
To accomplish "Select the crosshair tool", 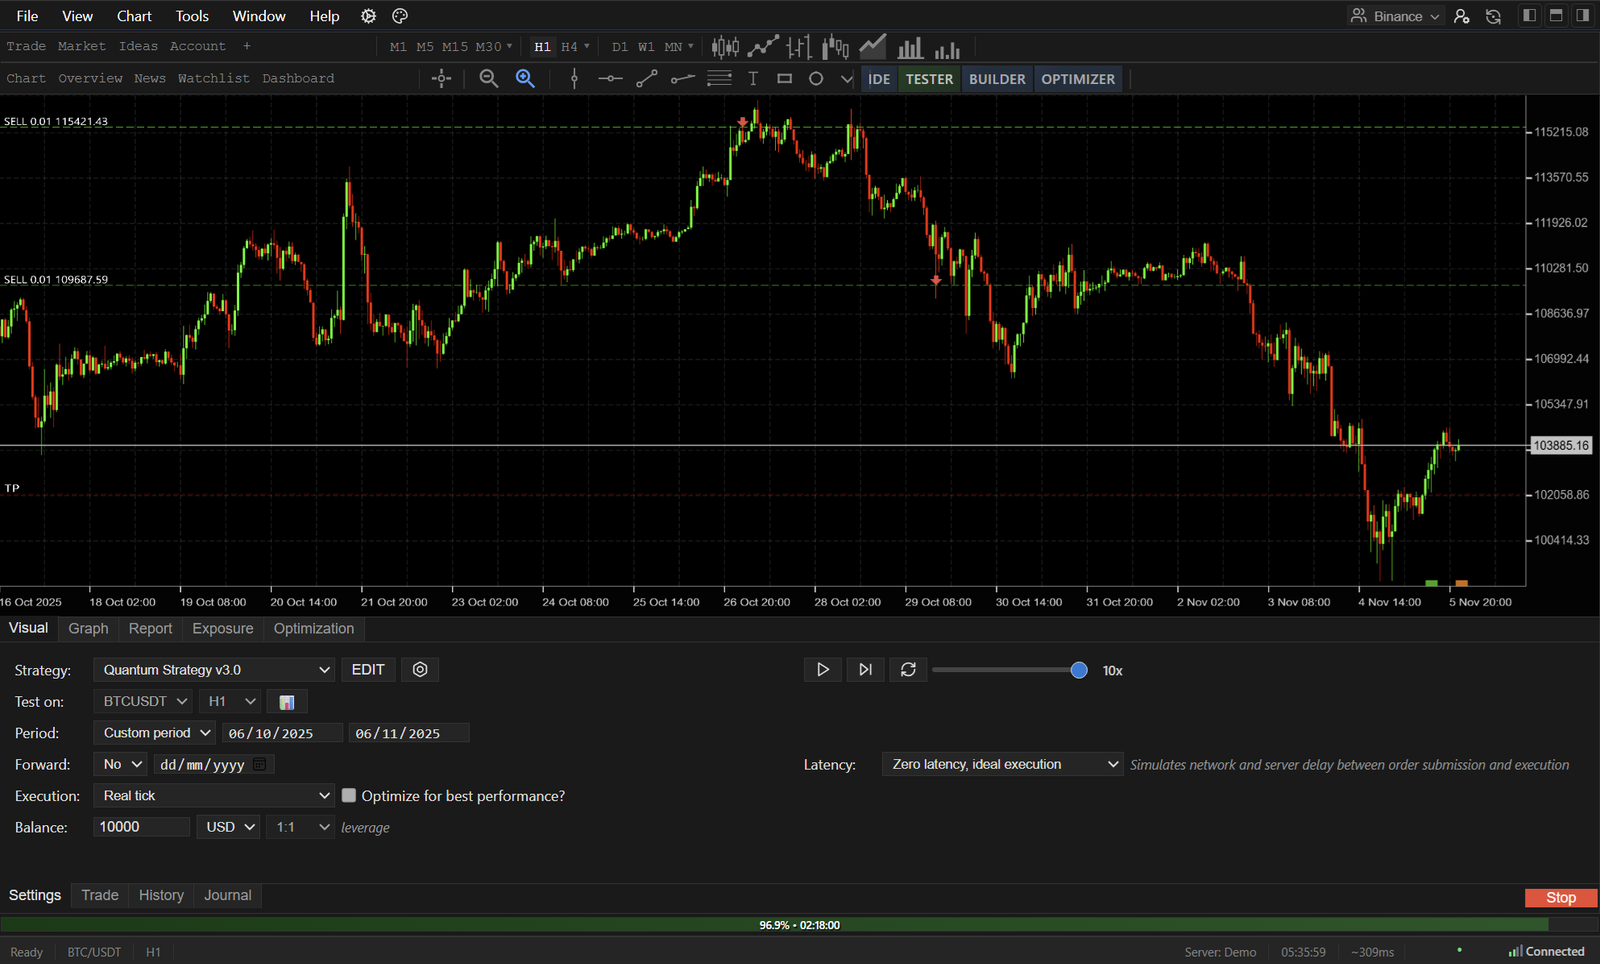I will [441, 78].
